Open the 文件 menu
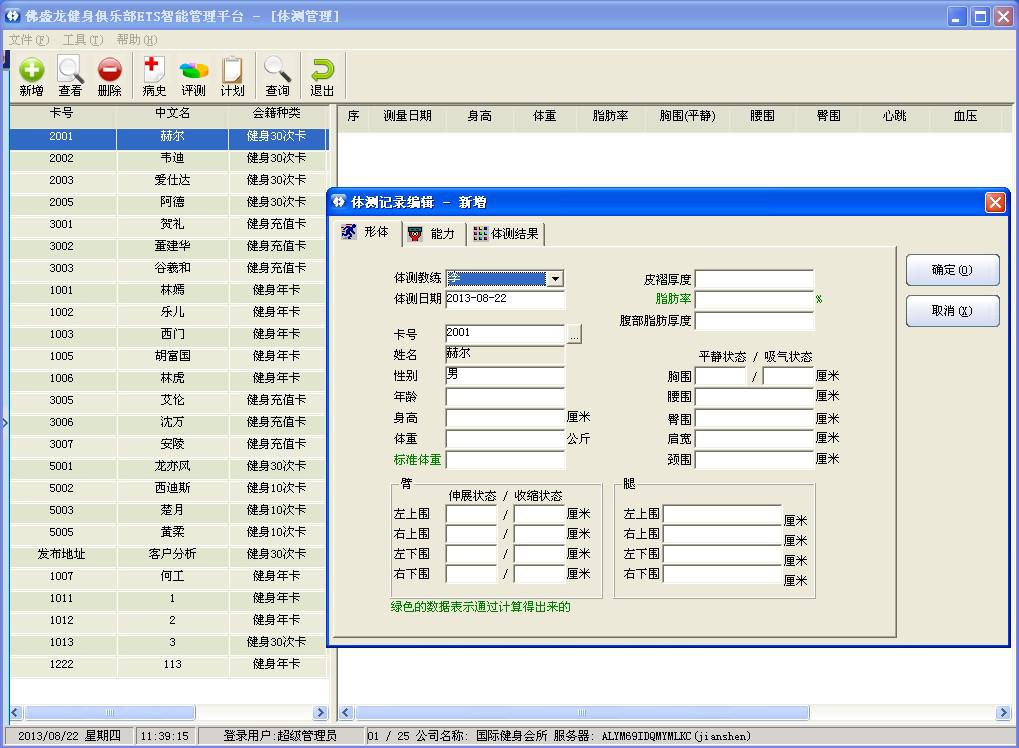 coord(29,40)
